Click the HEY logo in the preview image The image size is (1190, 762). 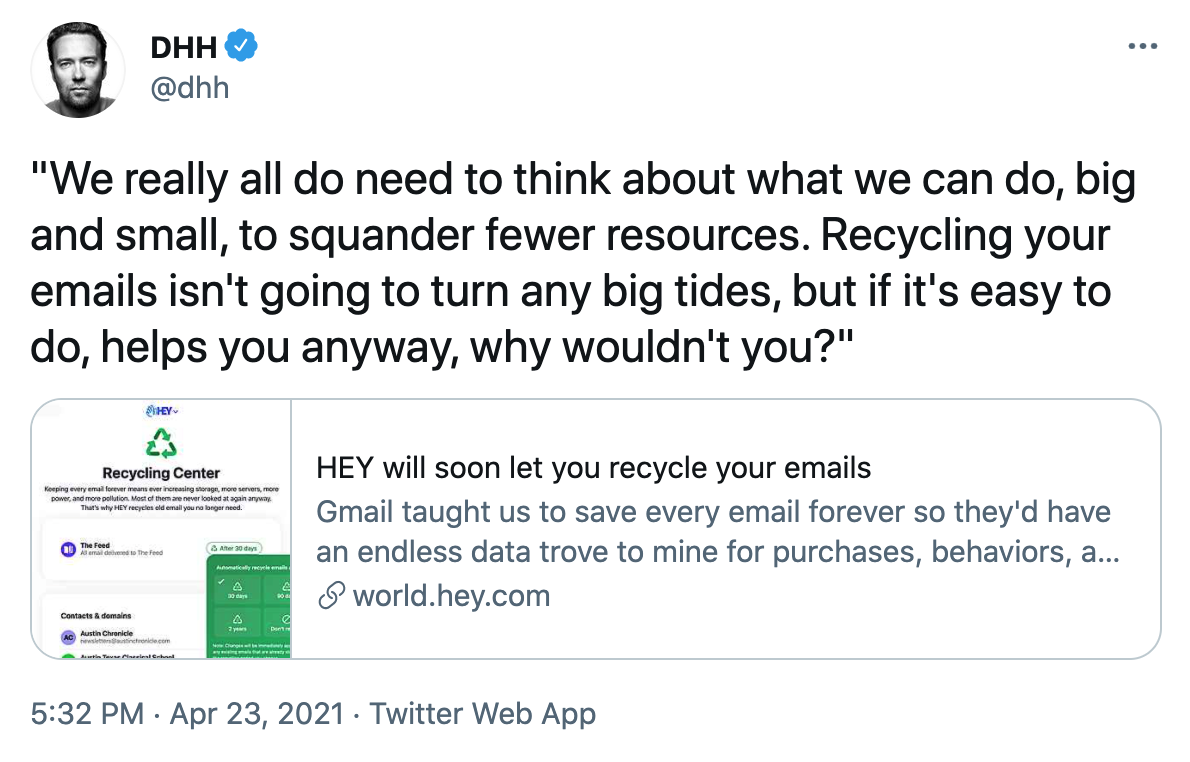coord(159,411)
